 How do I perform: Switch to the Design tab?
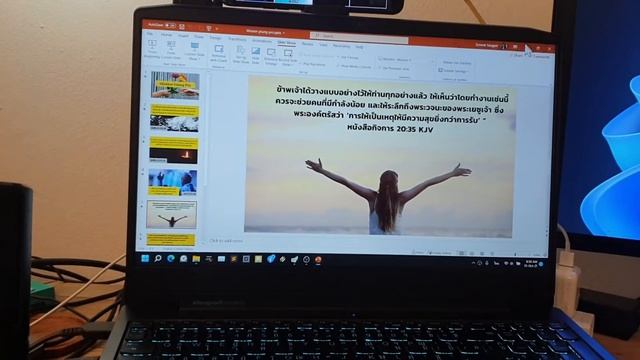tap(215, 38)
